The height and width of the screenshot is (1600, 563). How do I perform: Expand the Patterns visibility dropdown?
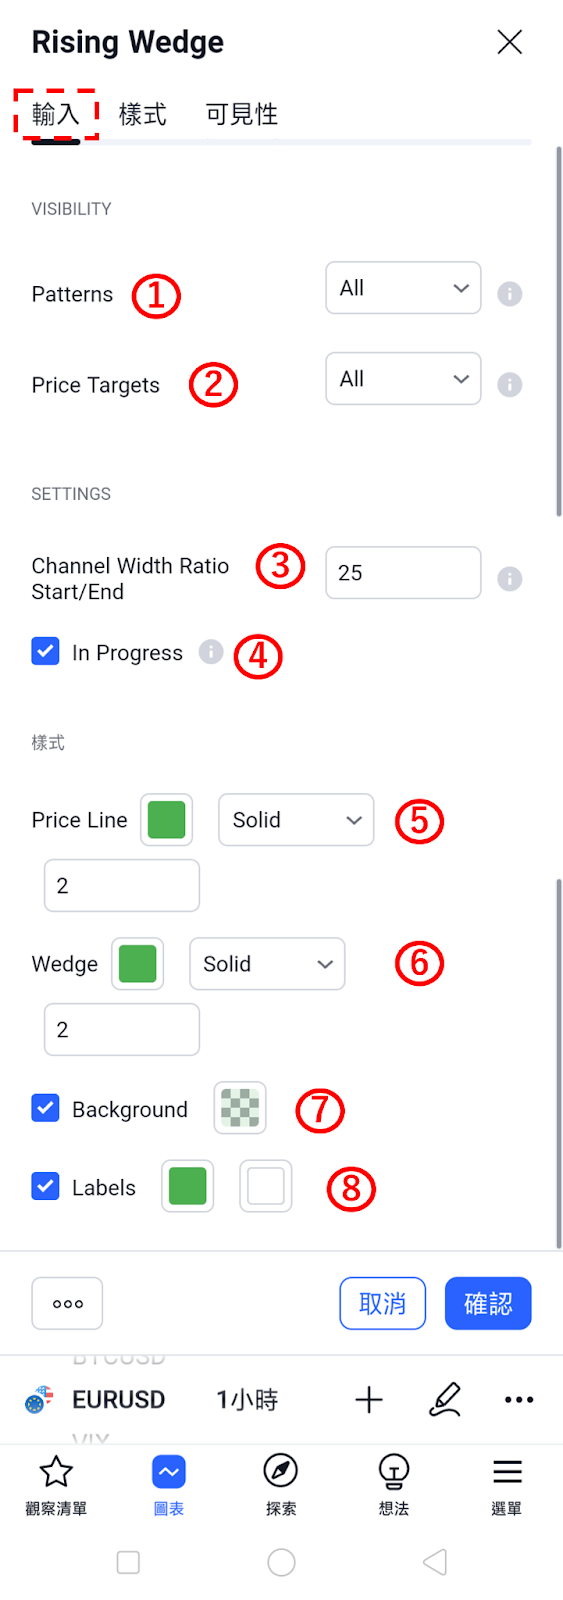click(403, 288)
